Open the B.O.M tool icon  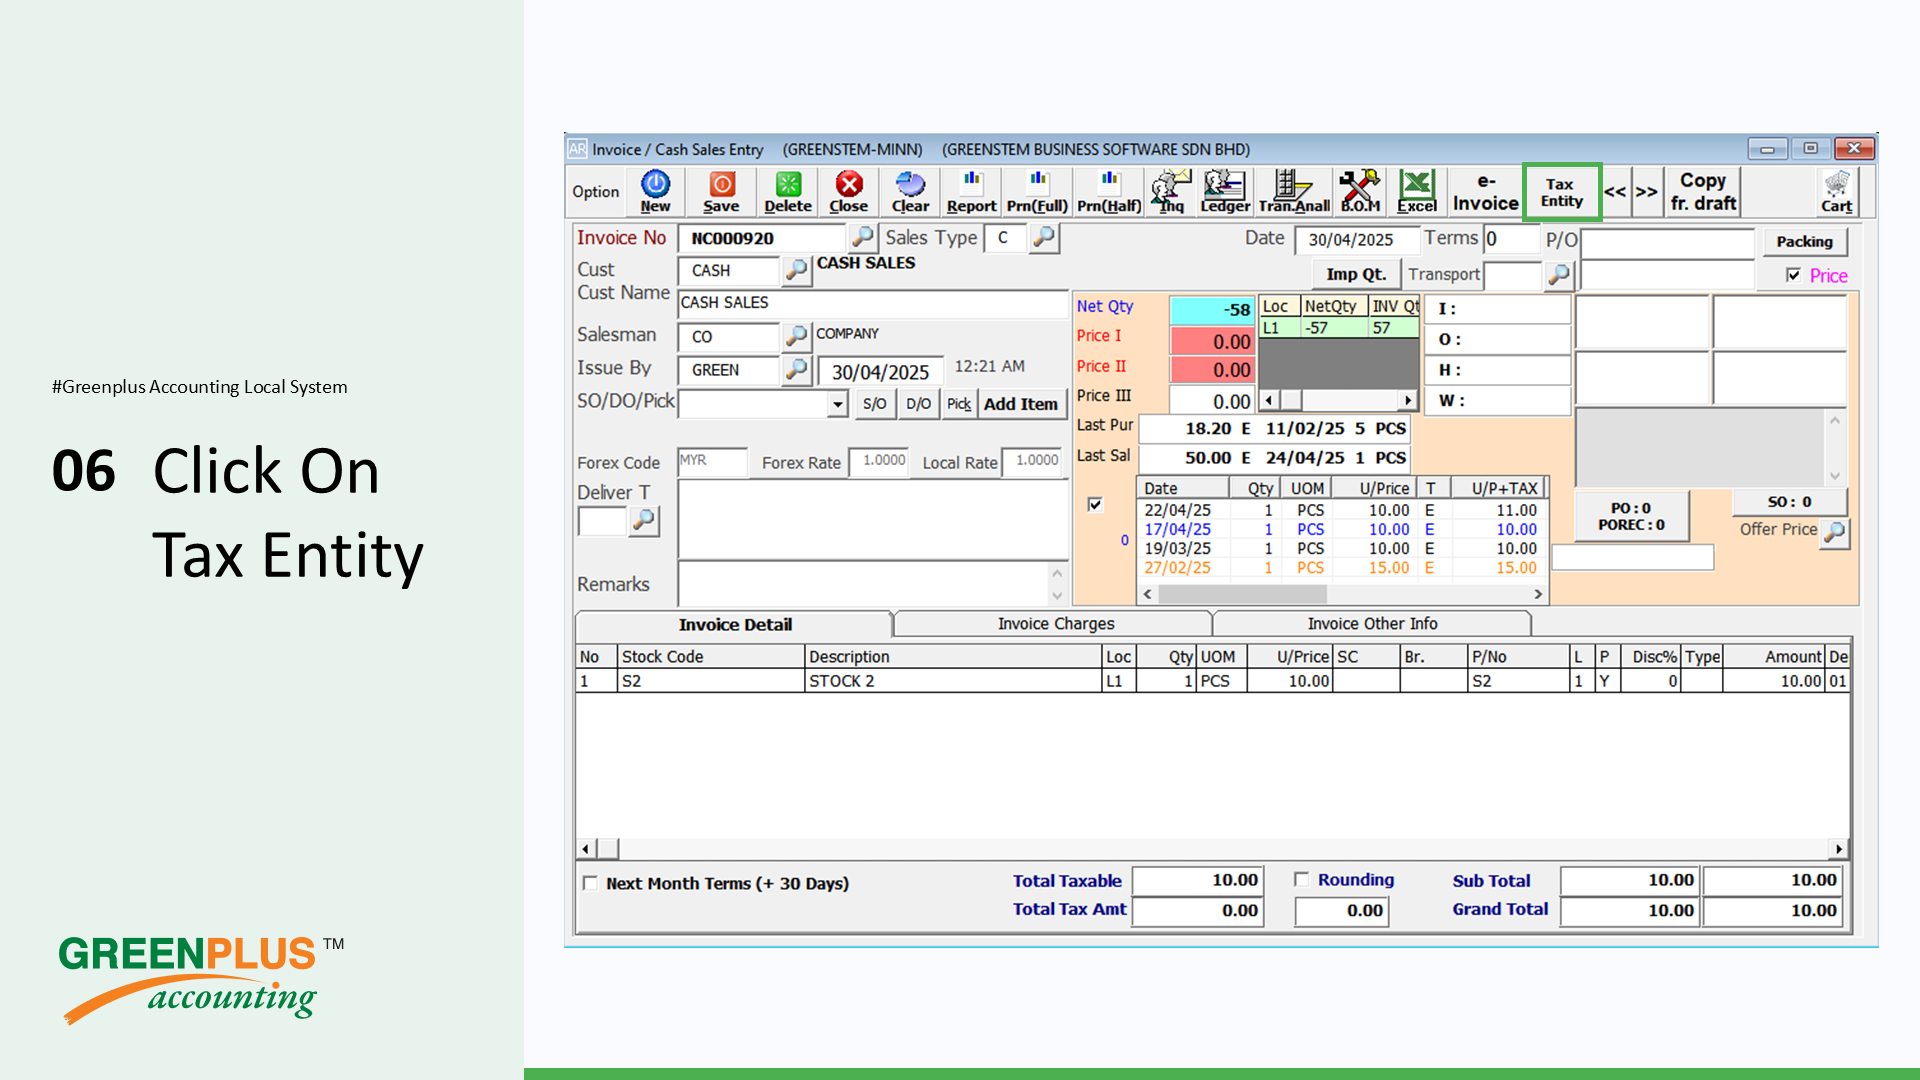tap(1360, 191)
